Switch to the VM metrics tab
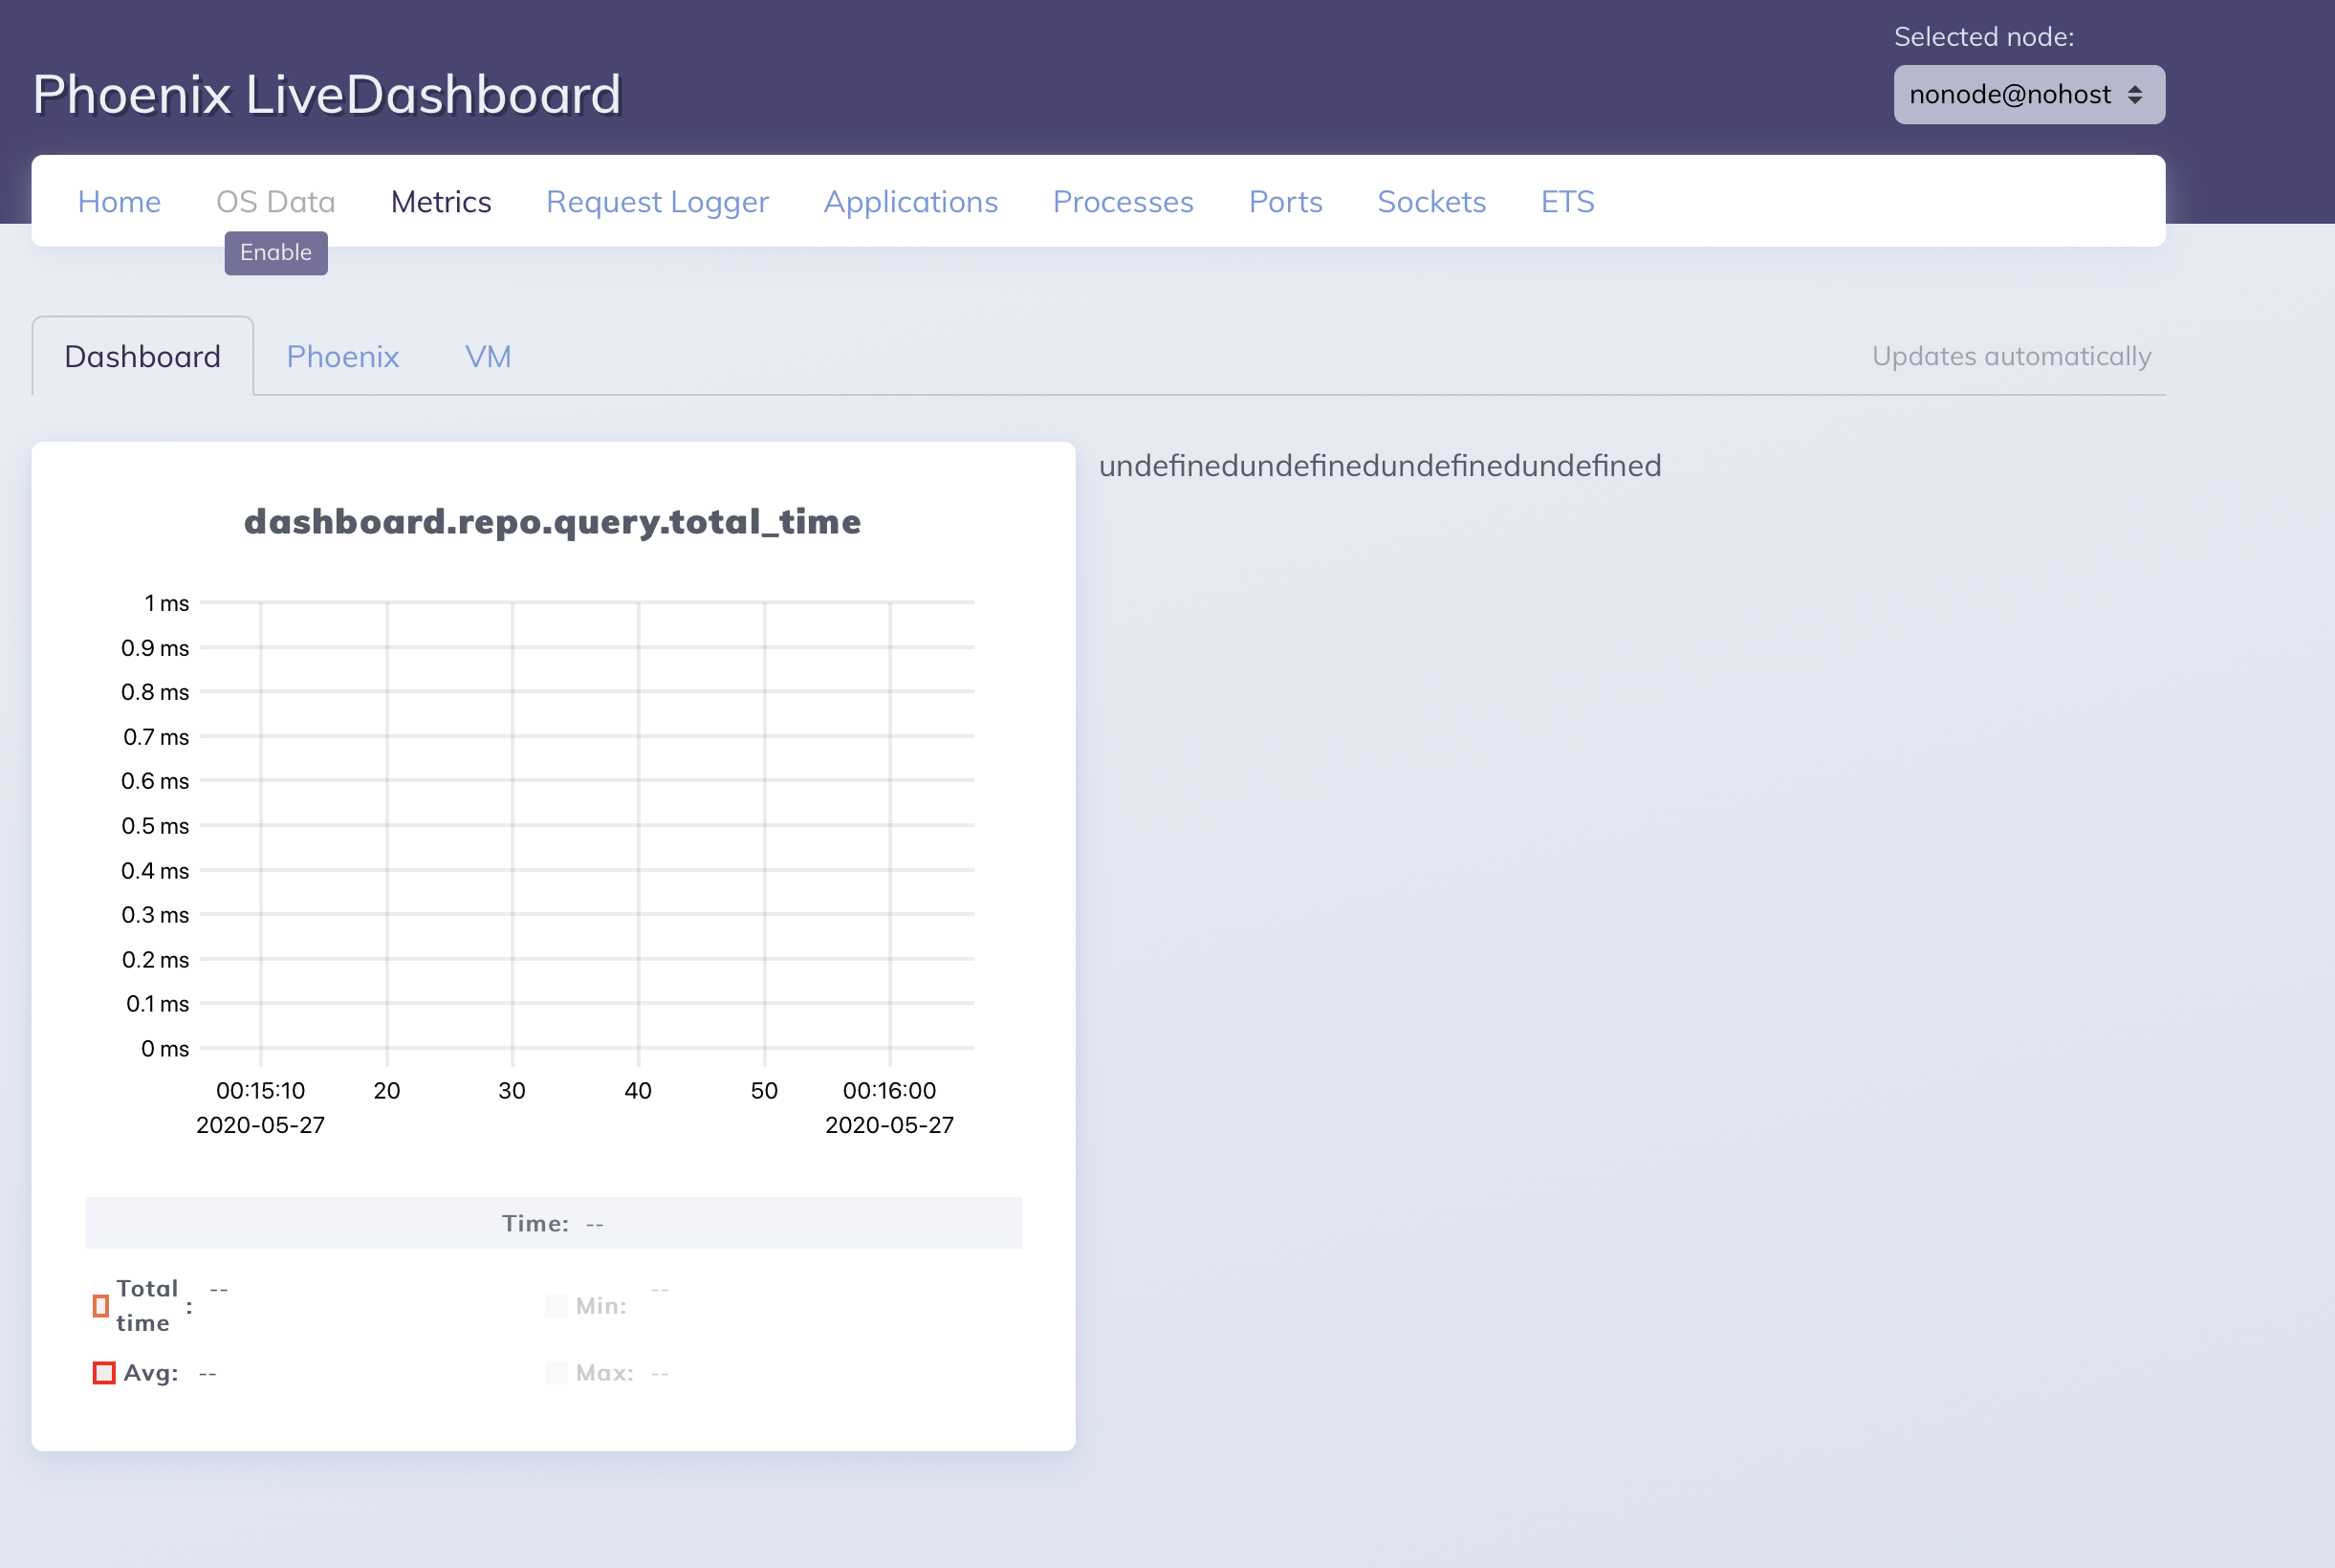2335x1568 pixels. (488, 356)
